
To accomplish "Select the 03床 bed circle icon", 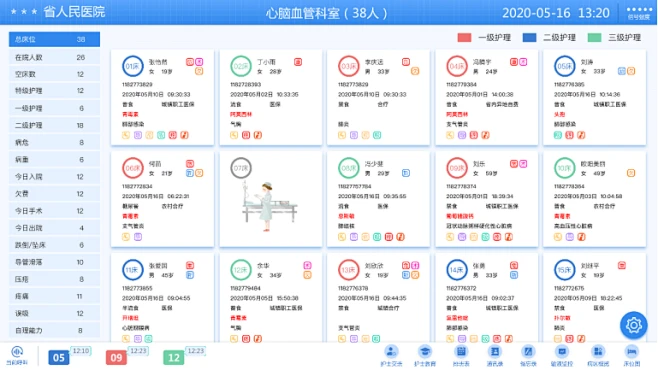I will click(x=349, y=66).
